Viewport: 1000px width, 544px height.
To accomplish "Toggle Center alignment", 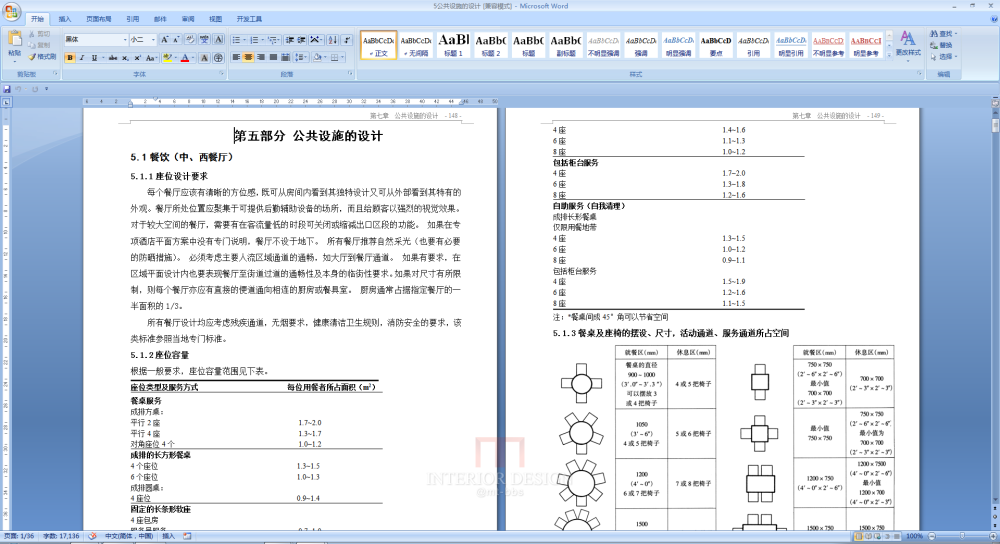I will click(x=248, y=57).
